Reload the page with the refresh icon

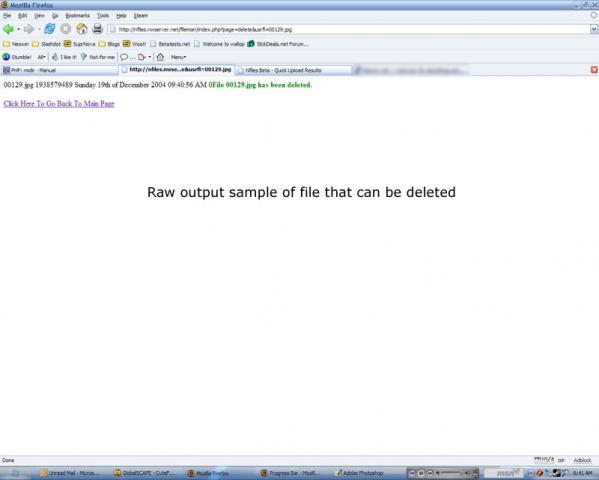[49, 29]
